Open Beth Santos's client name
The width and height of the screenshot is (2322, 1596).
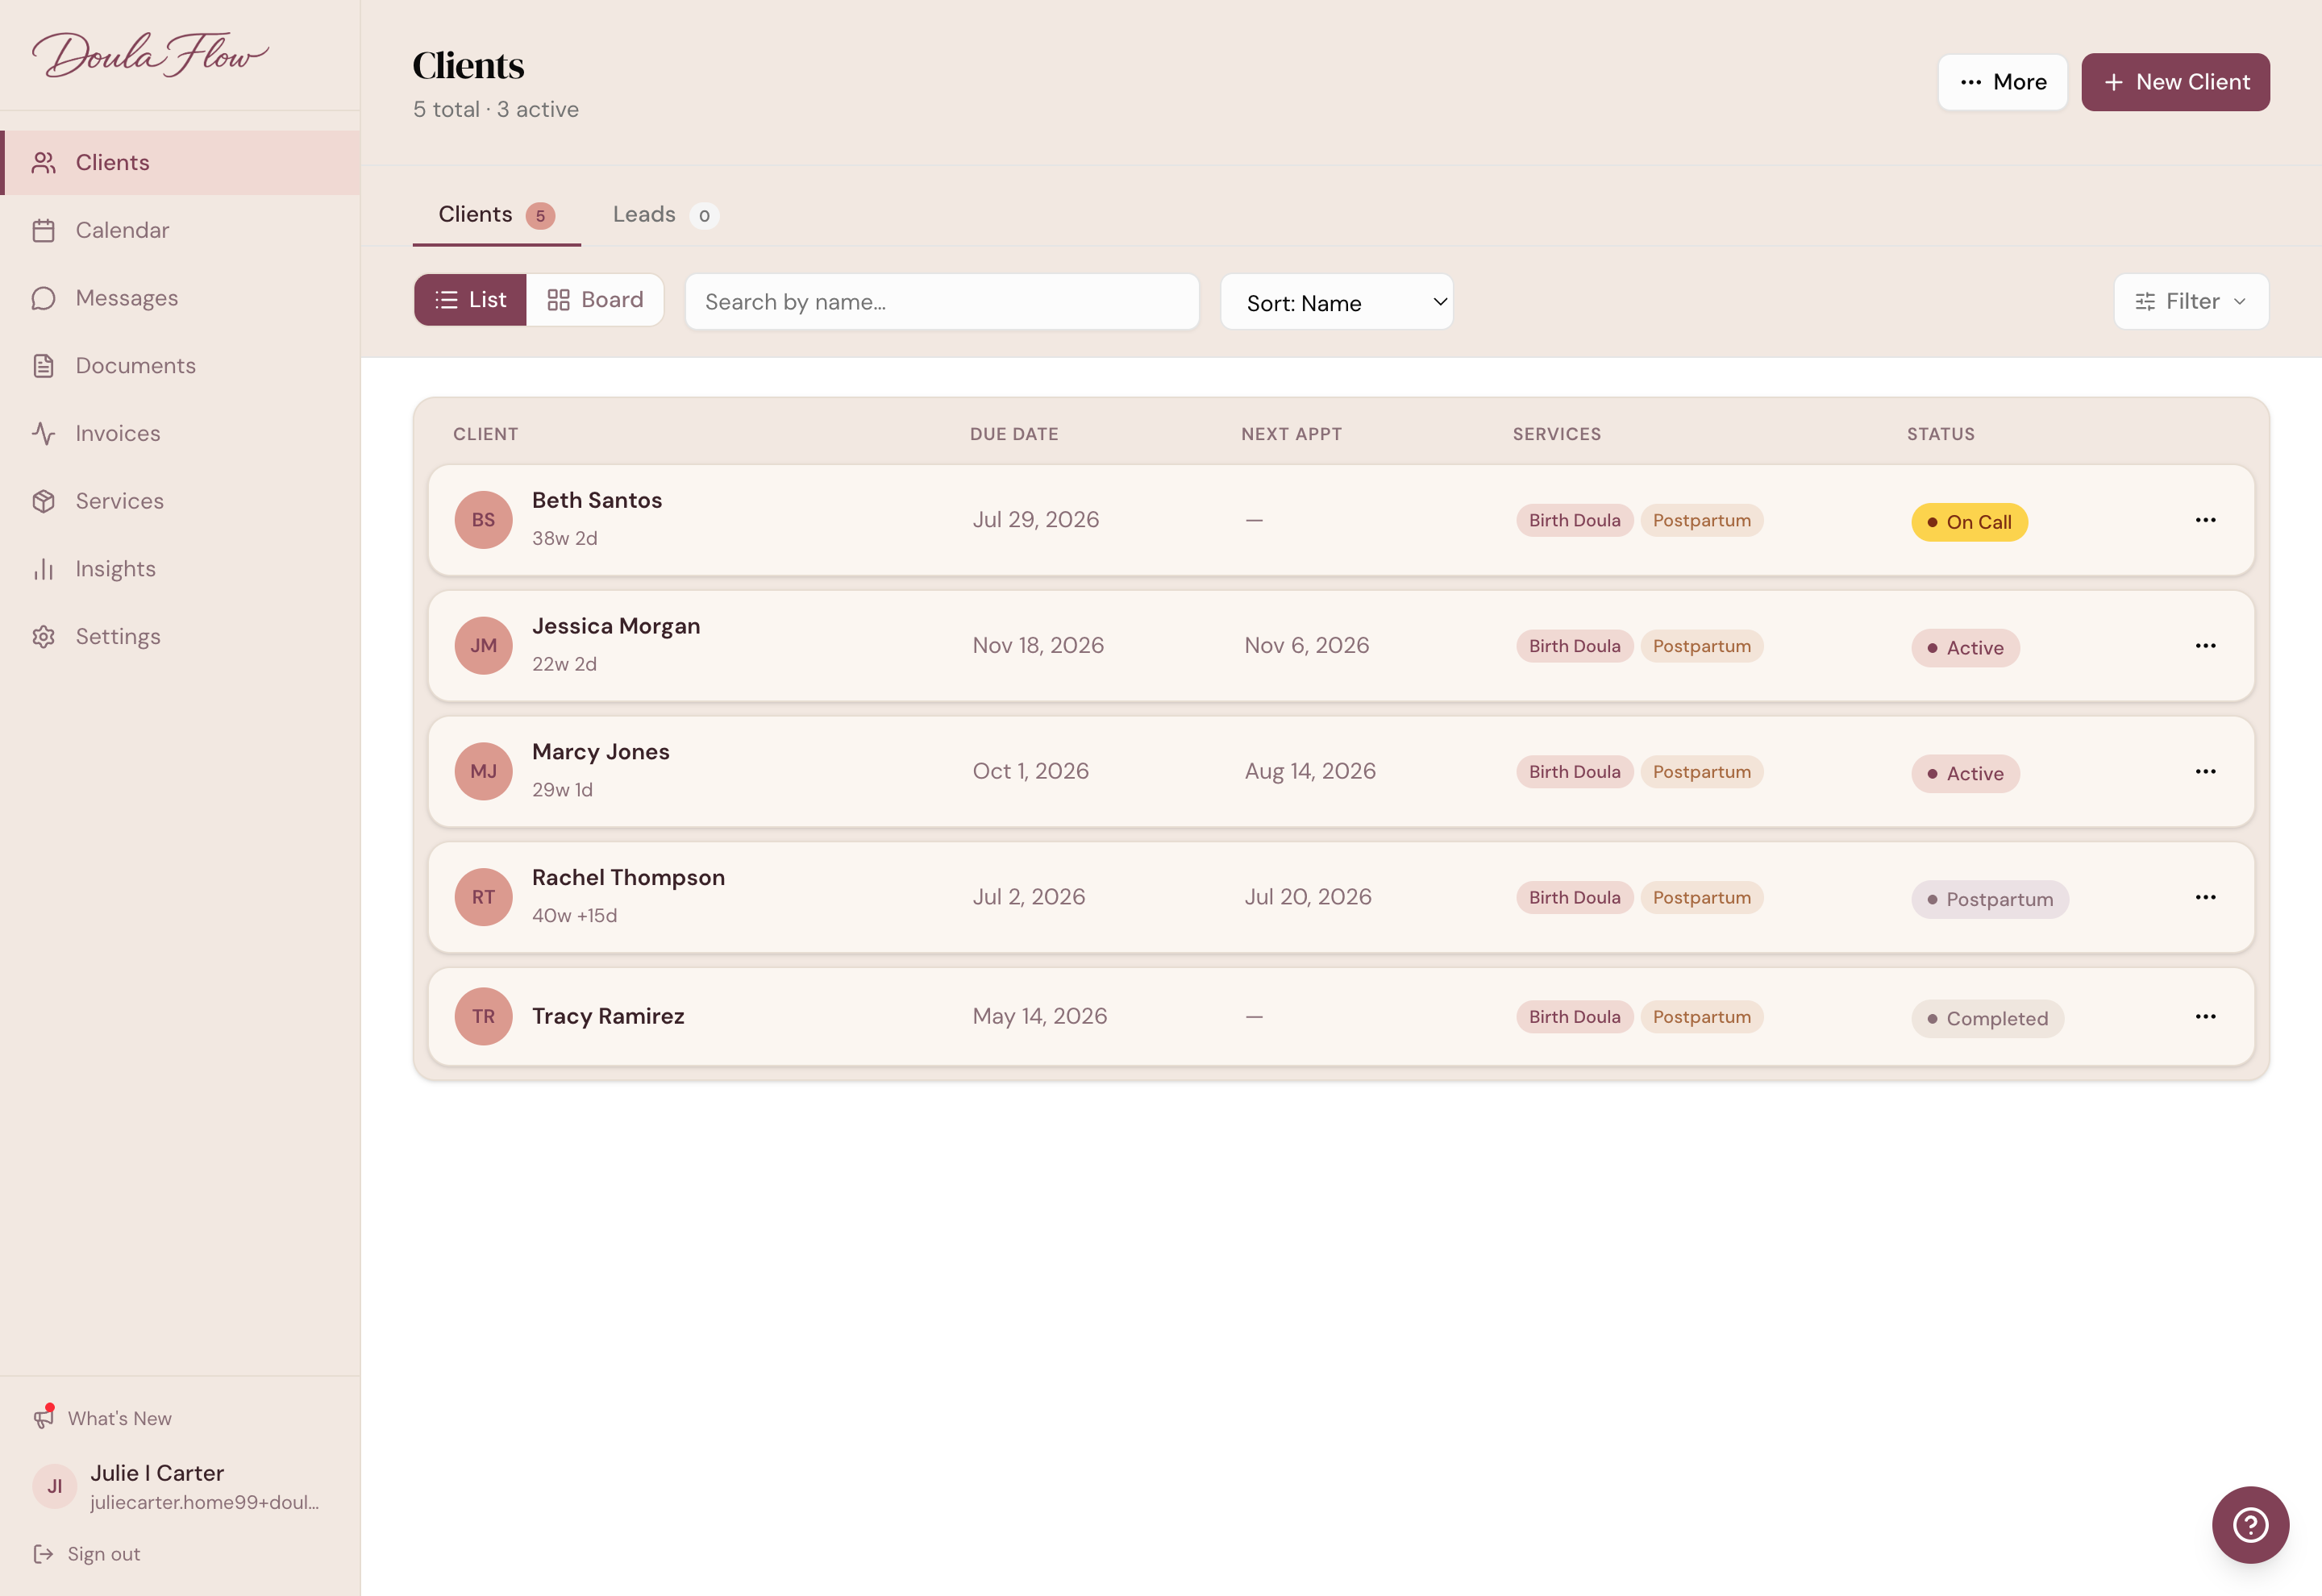[597, 500]
